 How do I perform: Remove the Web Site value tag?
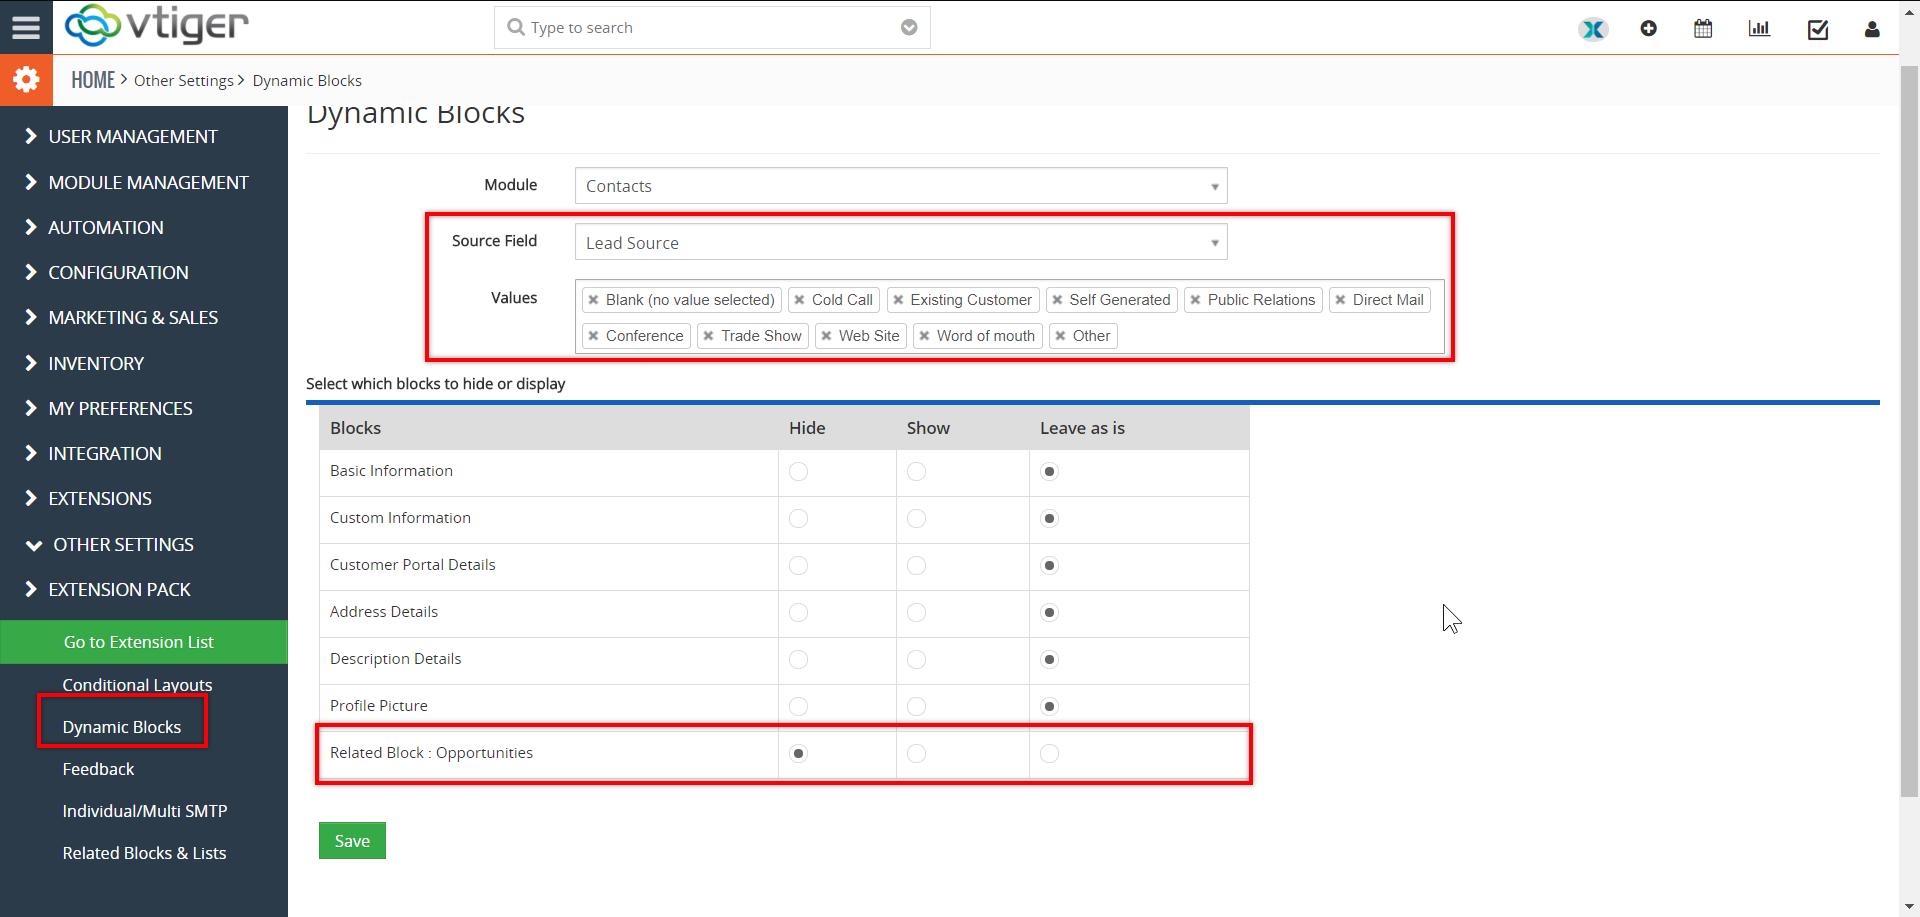[x=826, y=336]
